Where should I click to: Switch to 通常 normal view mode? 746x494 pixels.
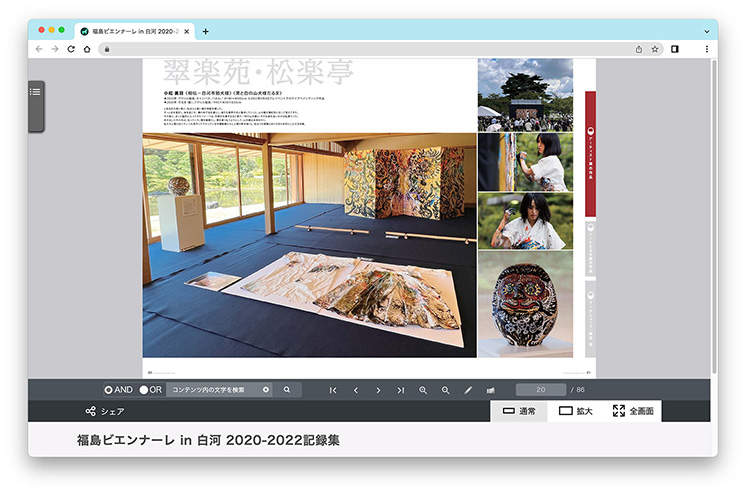519,411
